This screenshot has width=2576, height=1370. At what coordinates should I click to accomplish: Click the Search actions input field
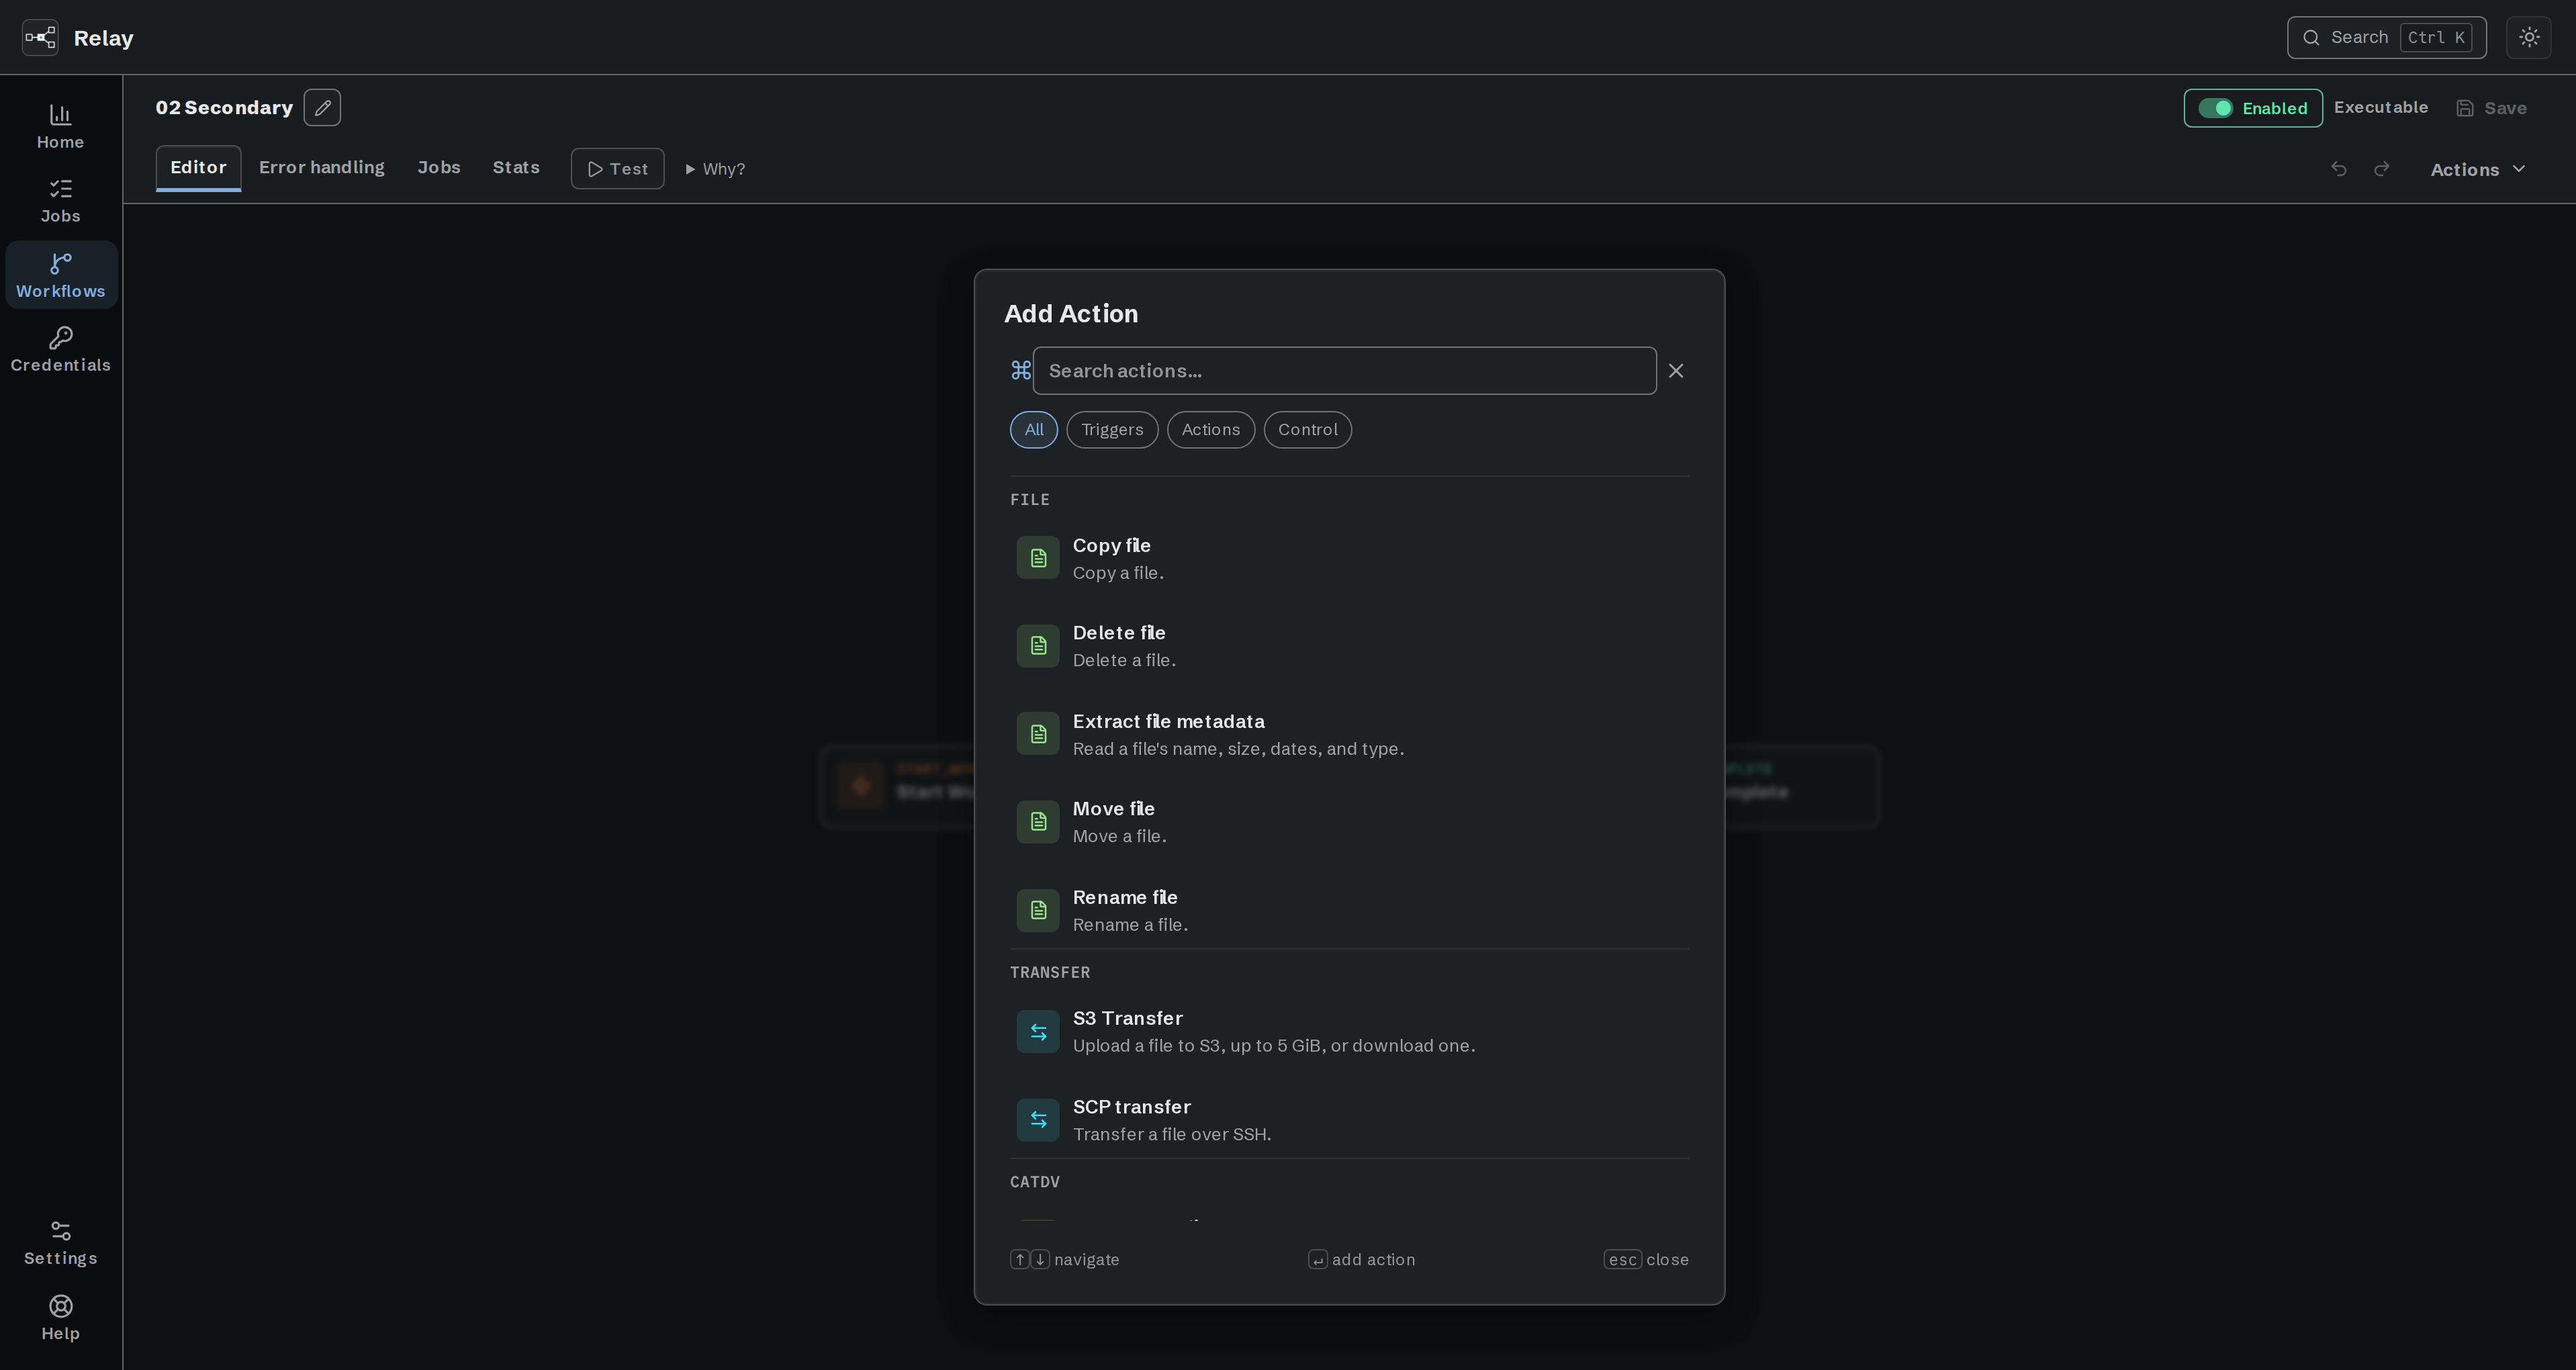pyautogui.click(x=1344, y=371)
